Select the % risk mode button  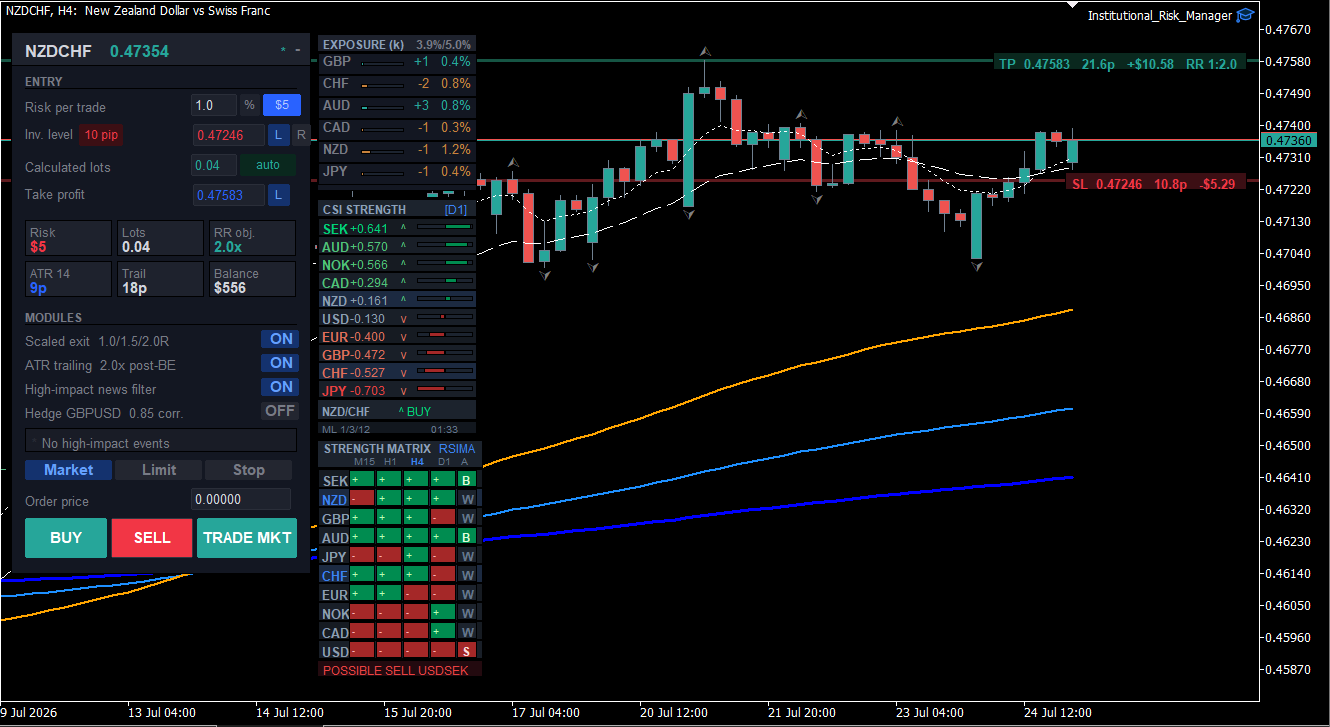point(249,105)
